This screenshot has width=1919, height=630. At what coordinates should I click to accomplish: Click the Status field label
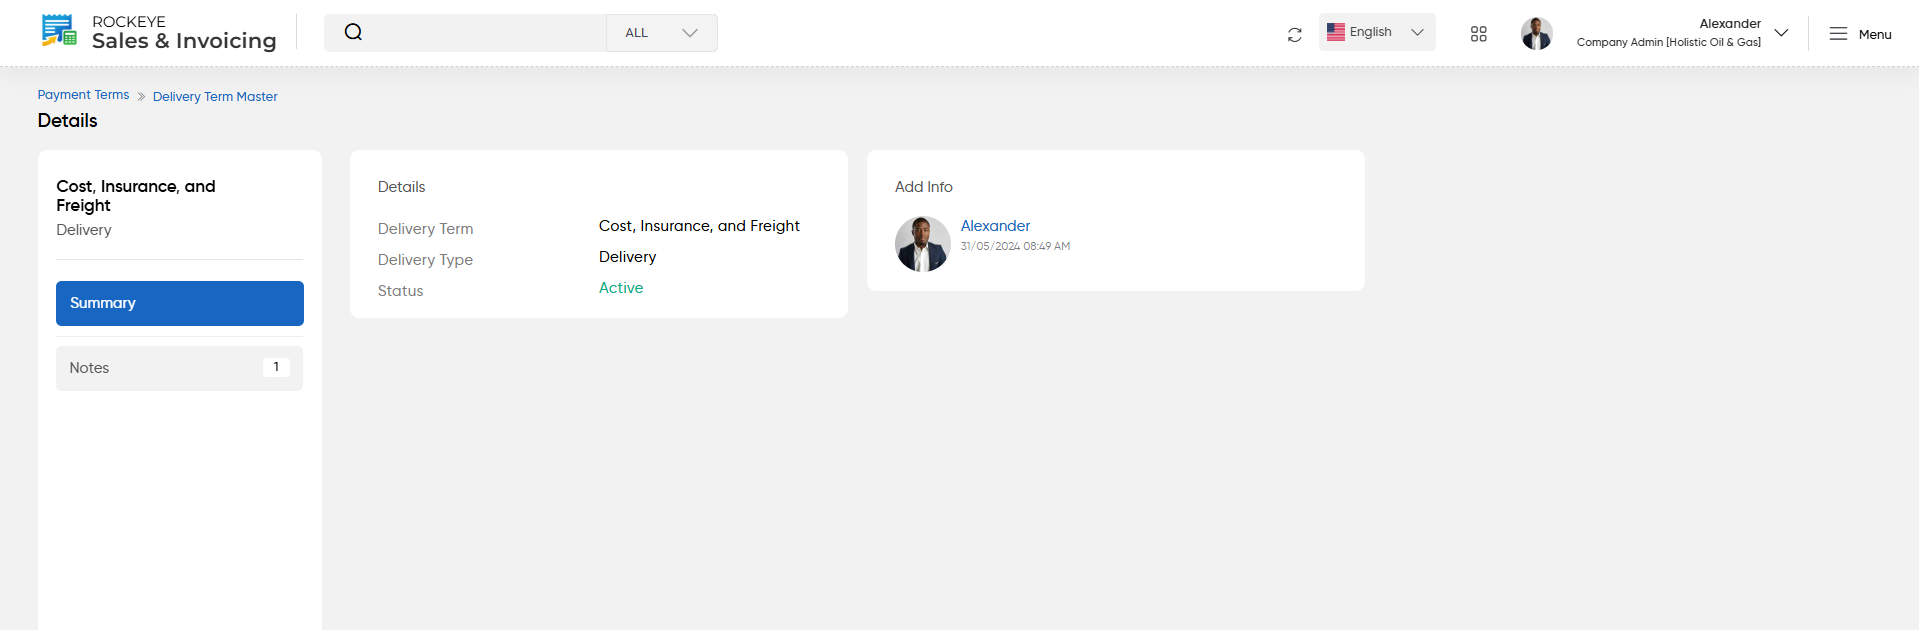coord(400,291)
